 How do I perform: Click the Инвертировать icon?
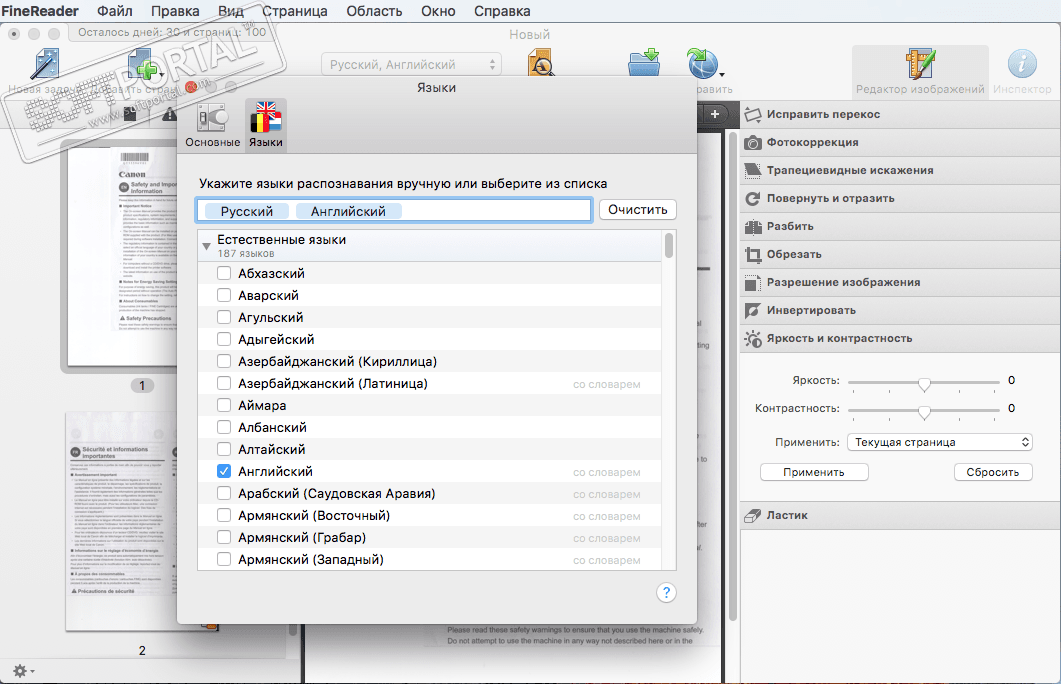tap(752, 311)
